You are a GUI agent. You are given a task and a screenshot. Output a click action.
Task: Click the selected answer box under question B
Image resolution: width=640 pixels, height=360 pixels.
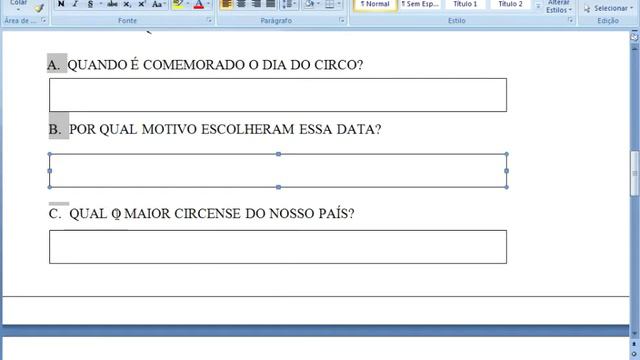[278, 171]
